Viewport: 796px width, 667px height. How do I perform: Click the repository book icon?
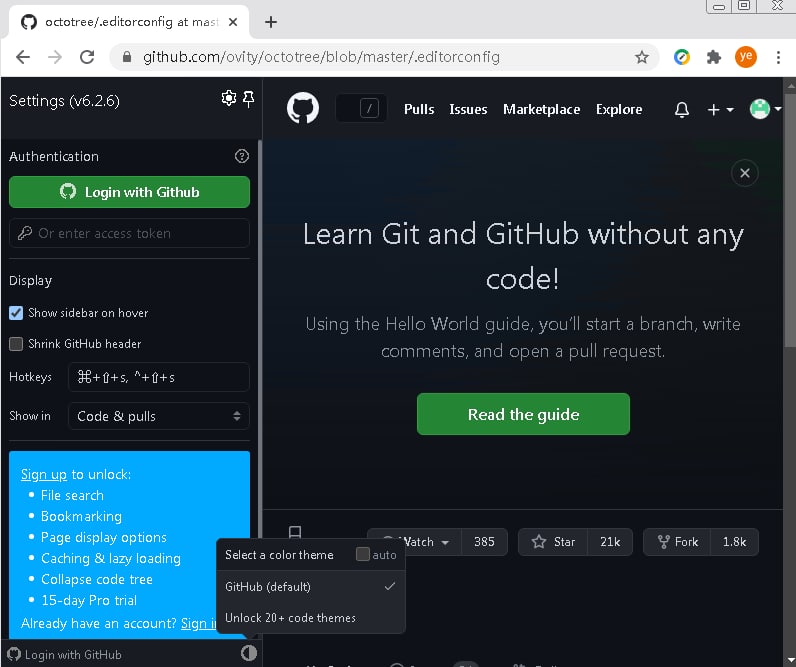295,532
